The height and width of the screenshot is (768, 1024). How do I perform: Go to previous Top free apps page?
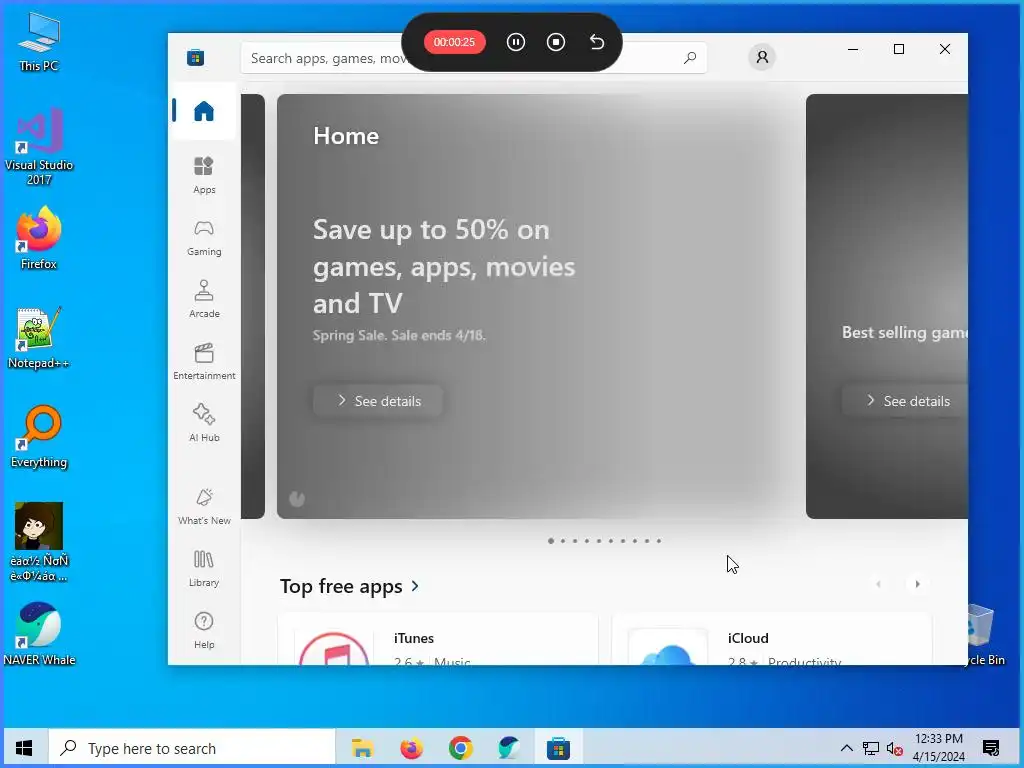pyautogui.click(x=878, y=584)
